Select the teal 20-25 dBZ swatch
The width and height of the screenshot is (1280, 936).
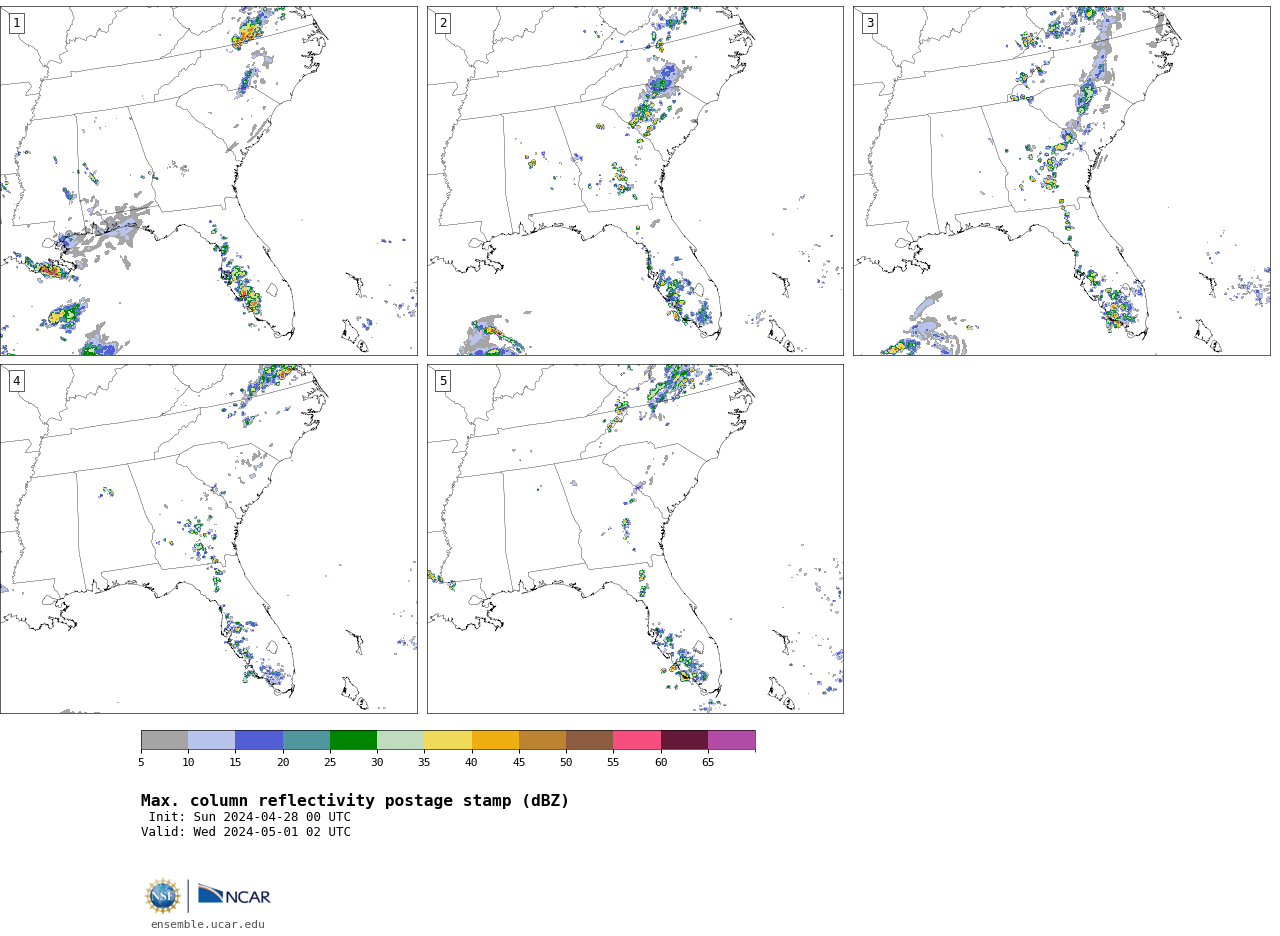306,740
